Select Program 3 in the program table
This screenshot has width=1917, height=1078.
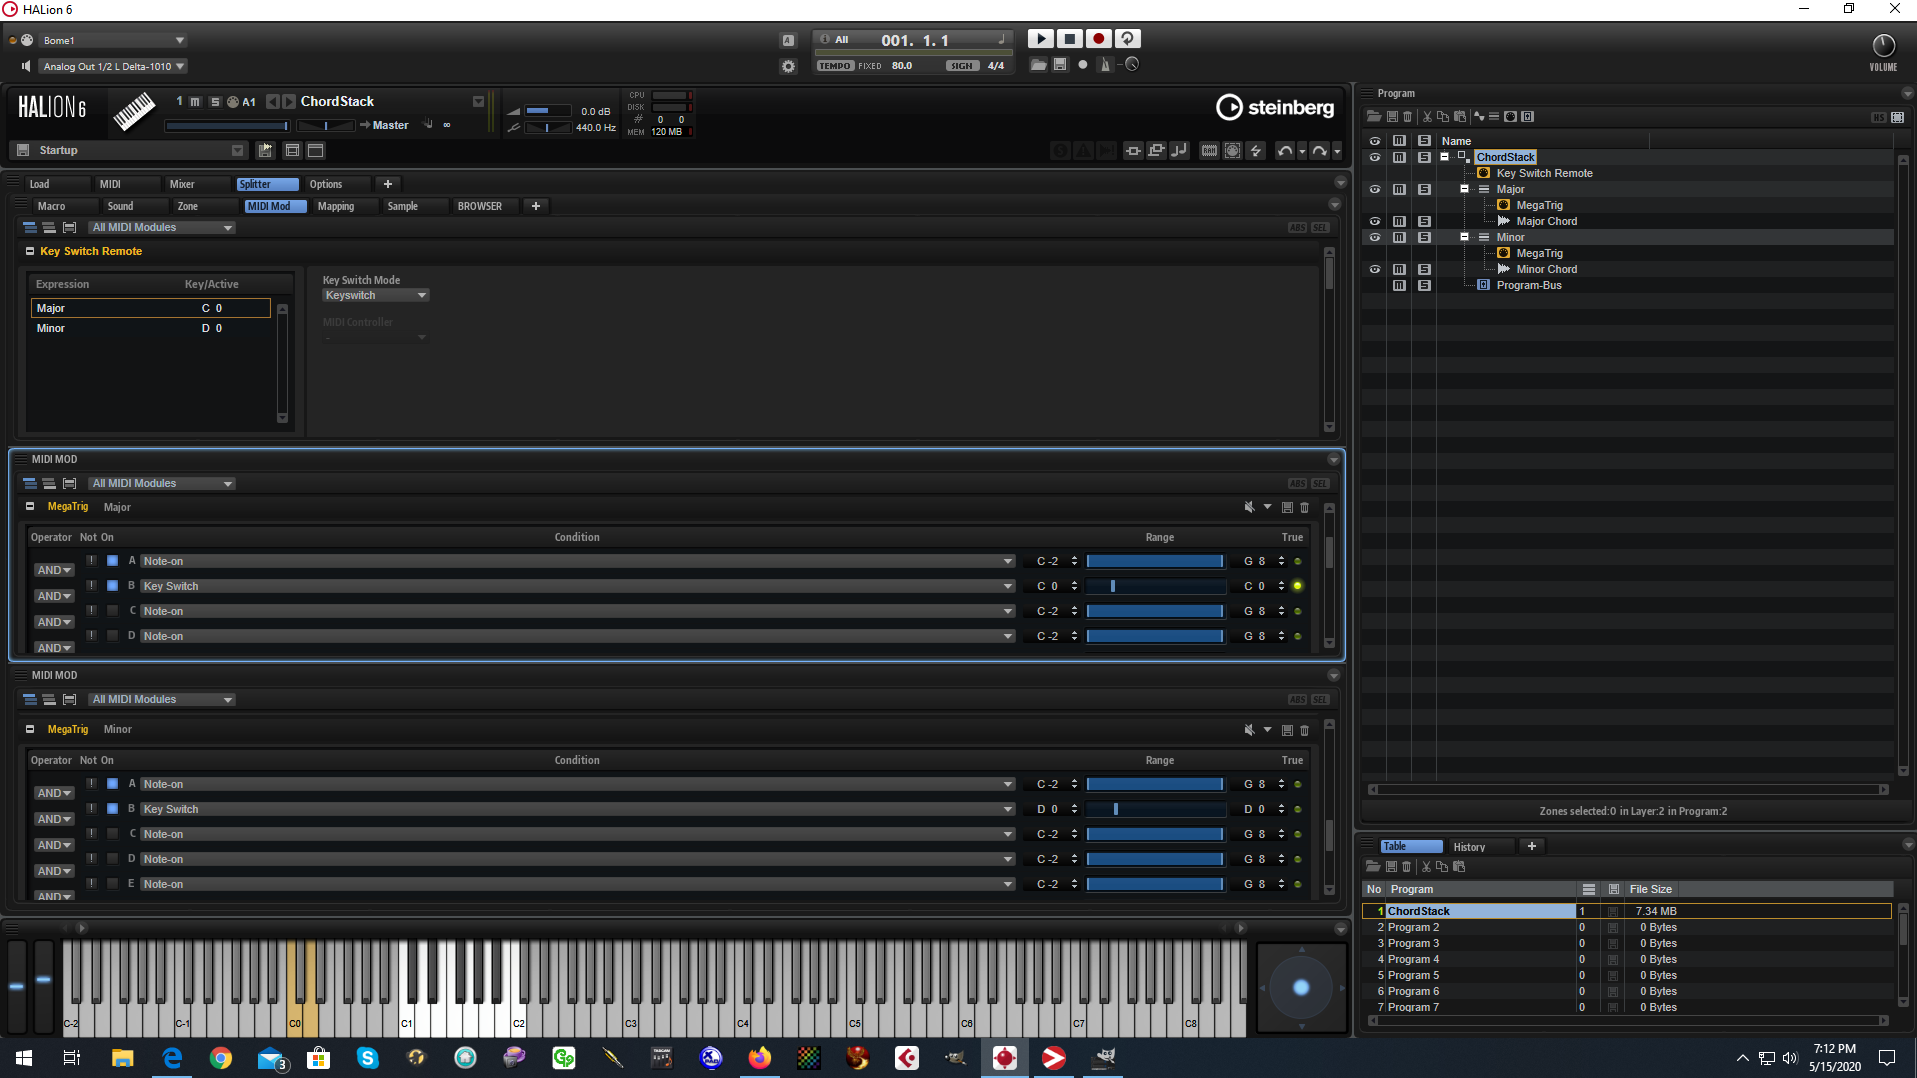(1626, 943)
